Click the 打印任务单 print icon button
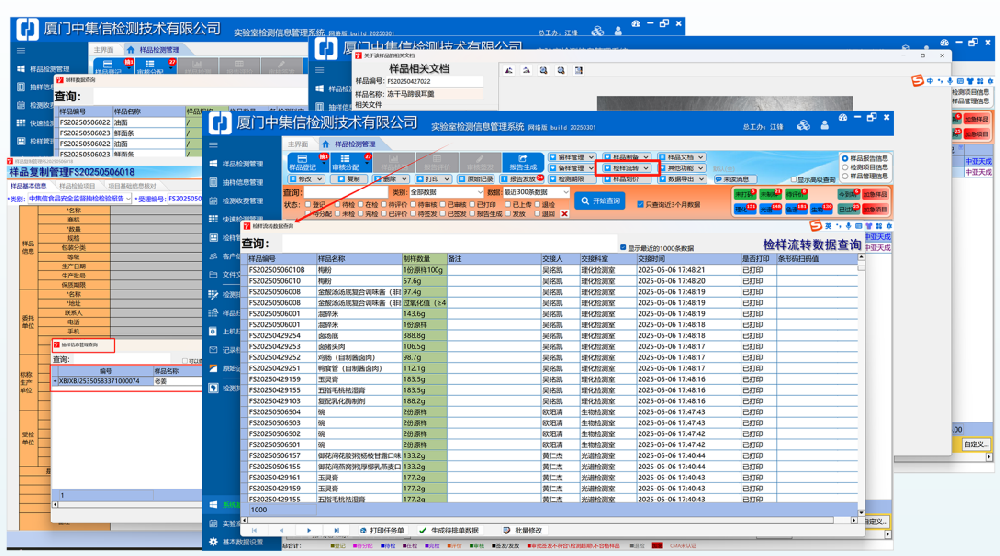The image size is (1000, 556). [x=381, y=530]
